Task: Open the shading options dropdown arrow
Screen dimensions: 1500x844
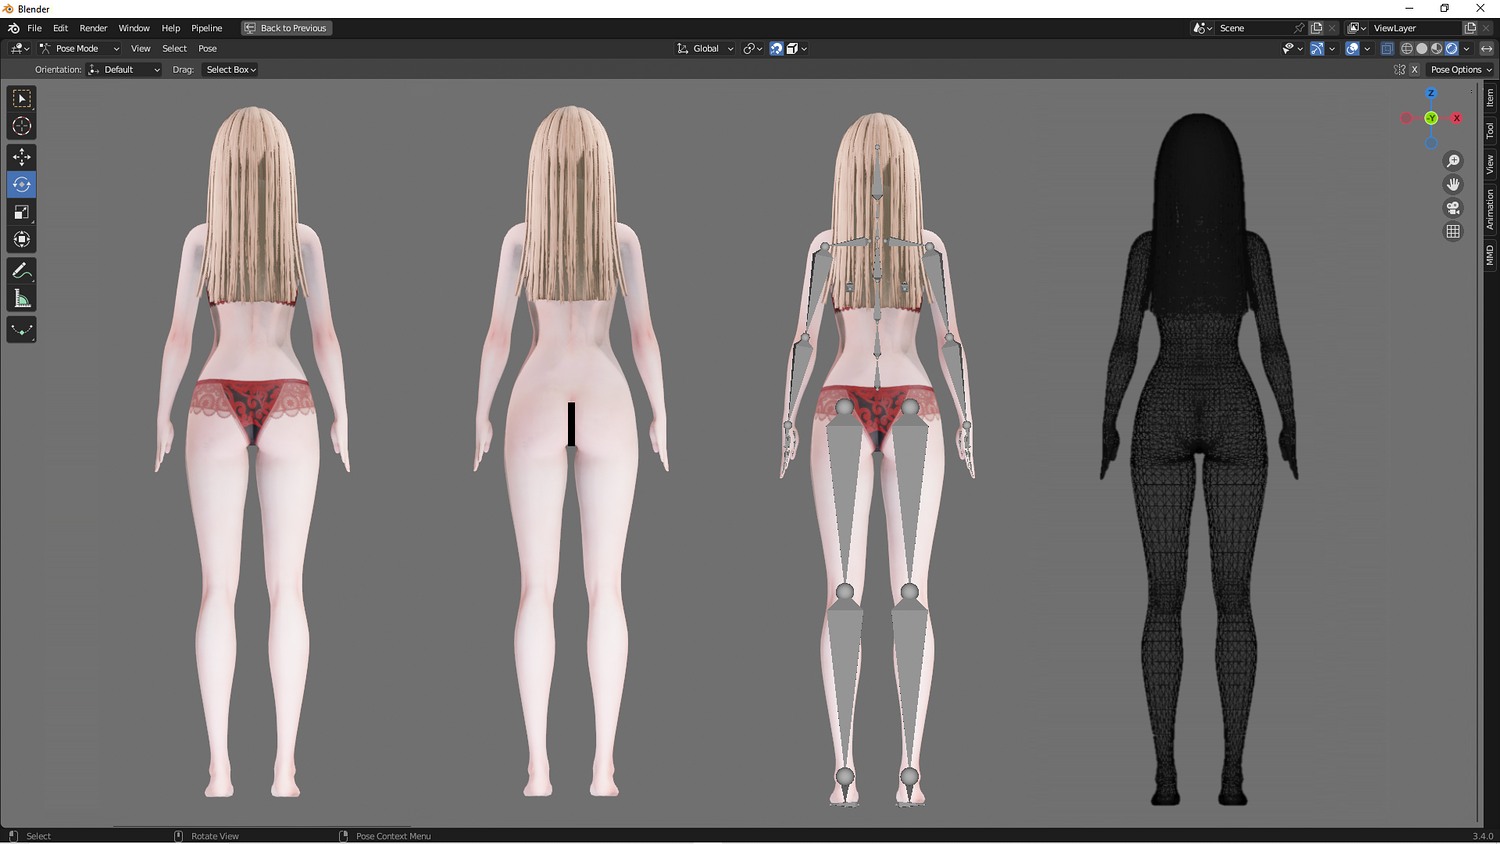Action: tap(1467, 48)
